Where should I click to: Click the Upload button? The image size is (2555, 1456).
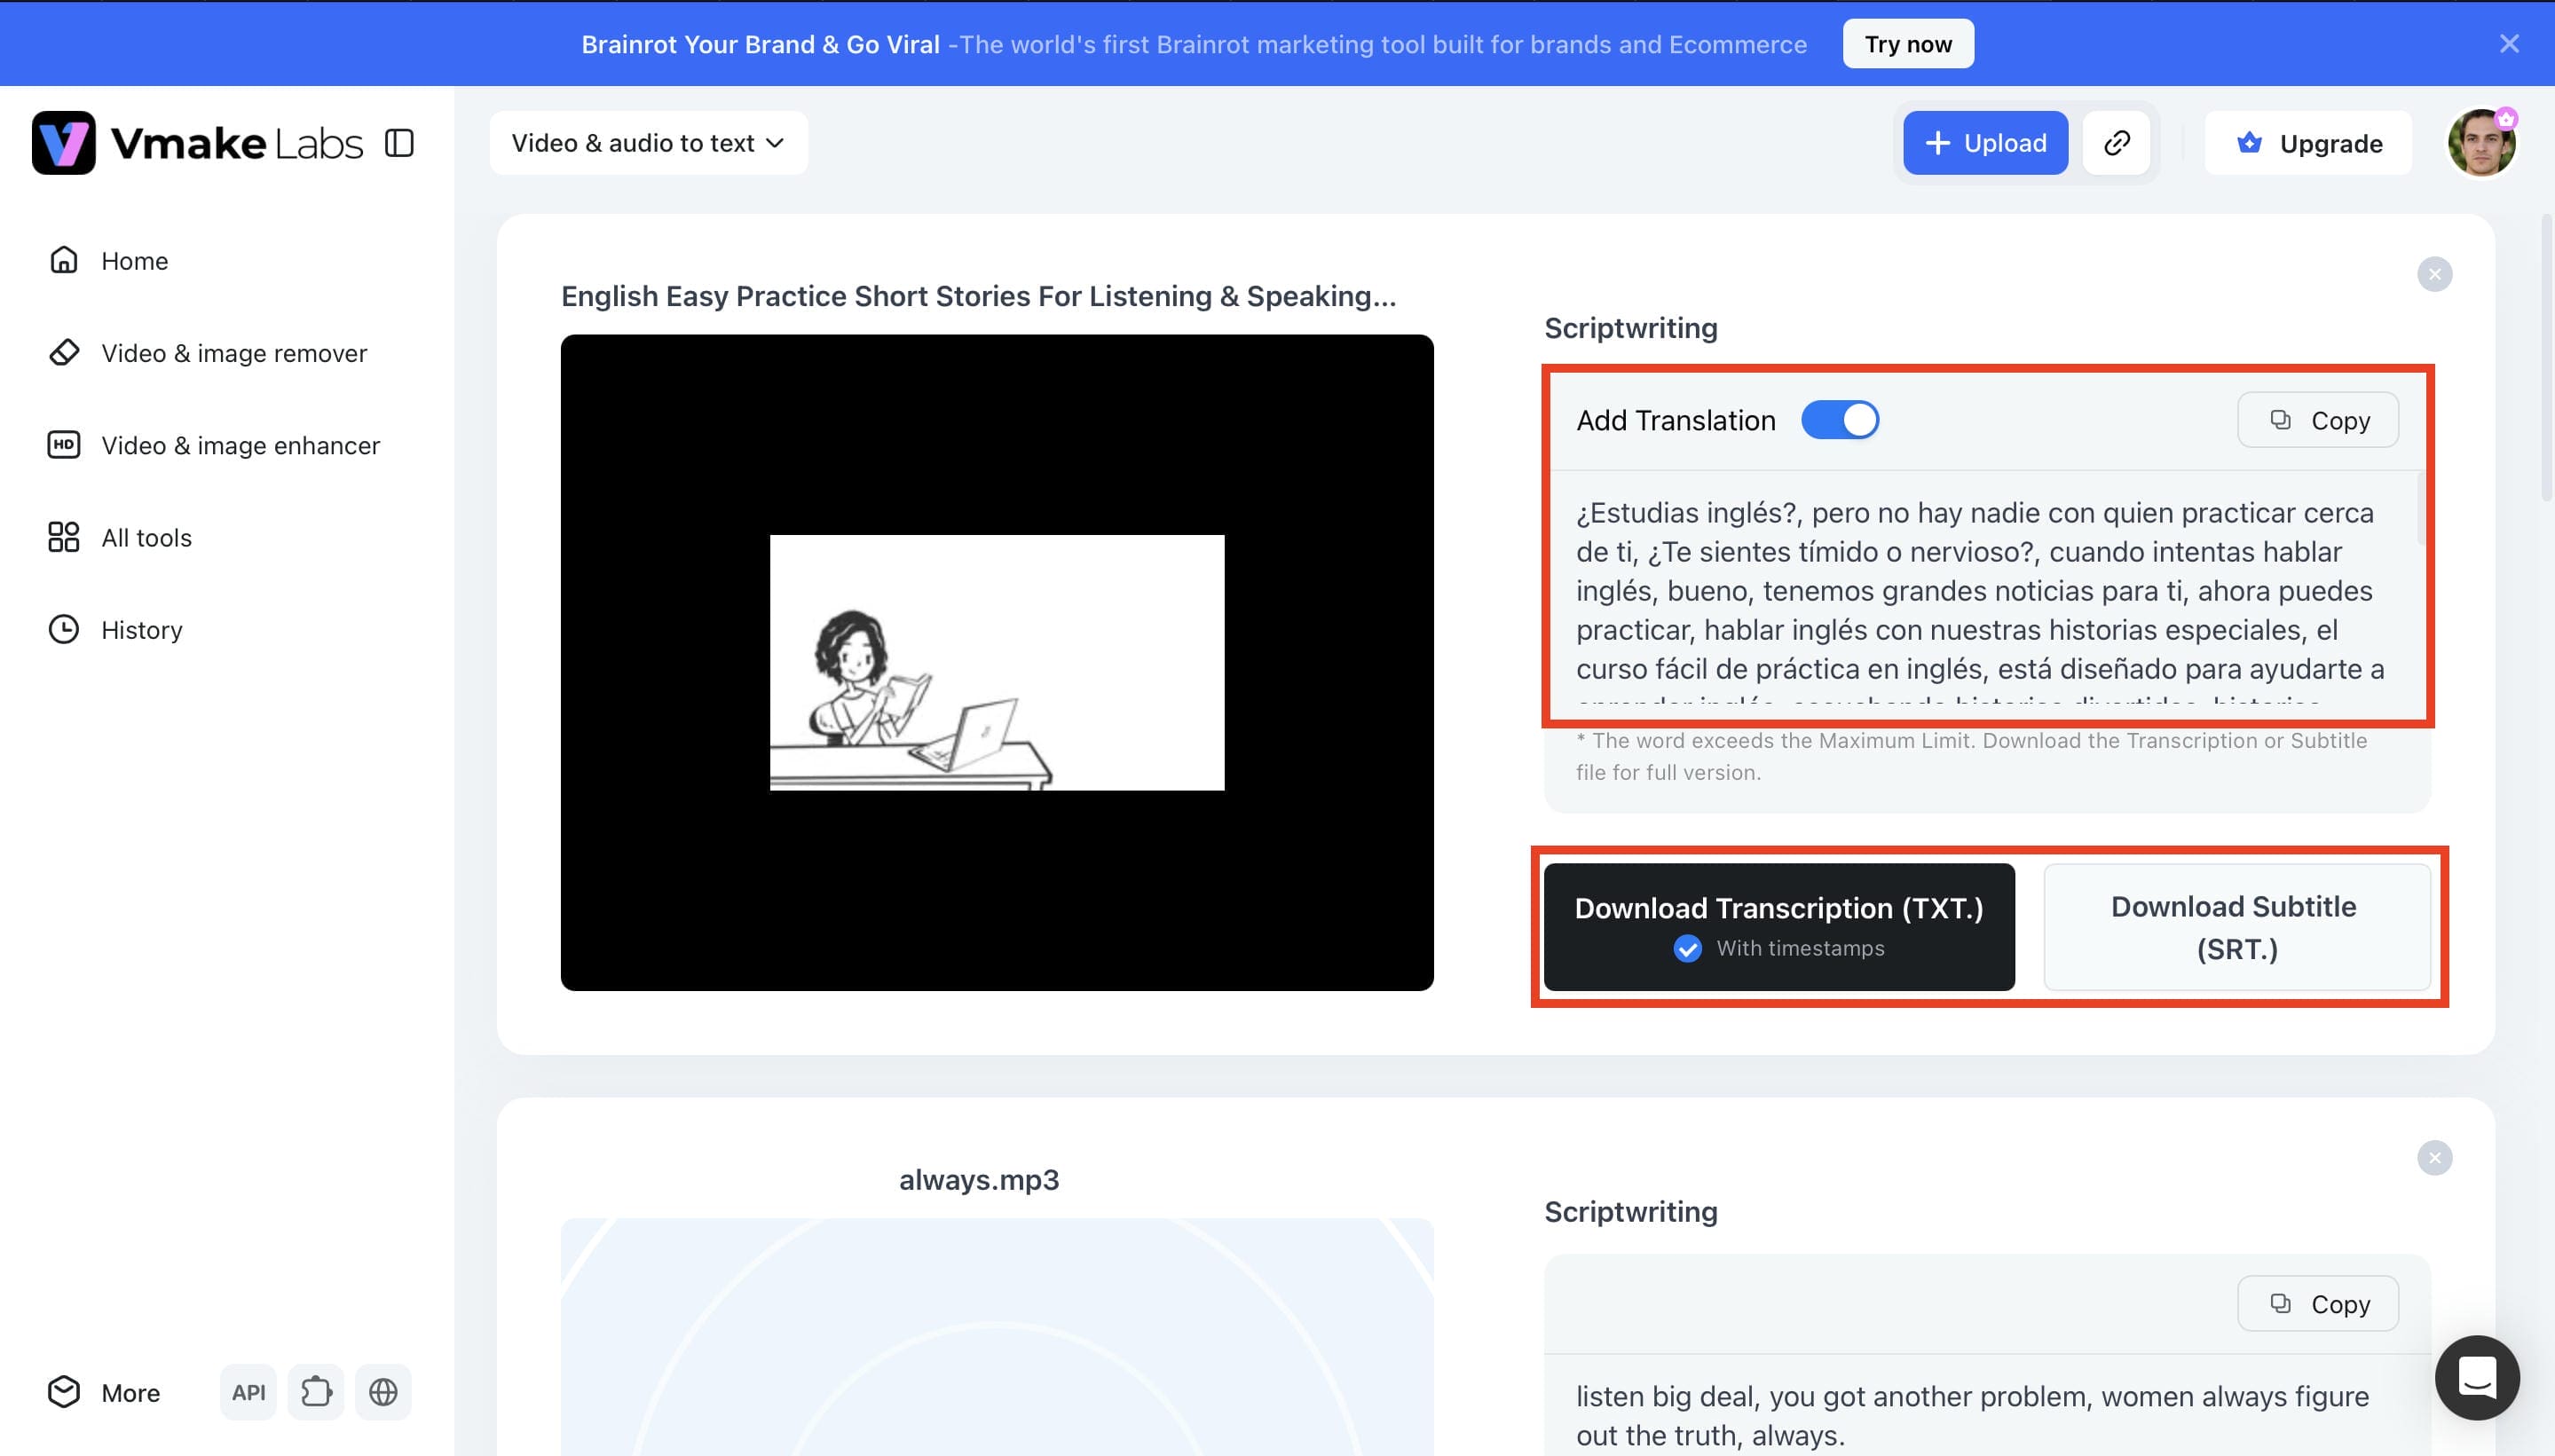[x=1985, y=143]
